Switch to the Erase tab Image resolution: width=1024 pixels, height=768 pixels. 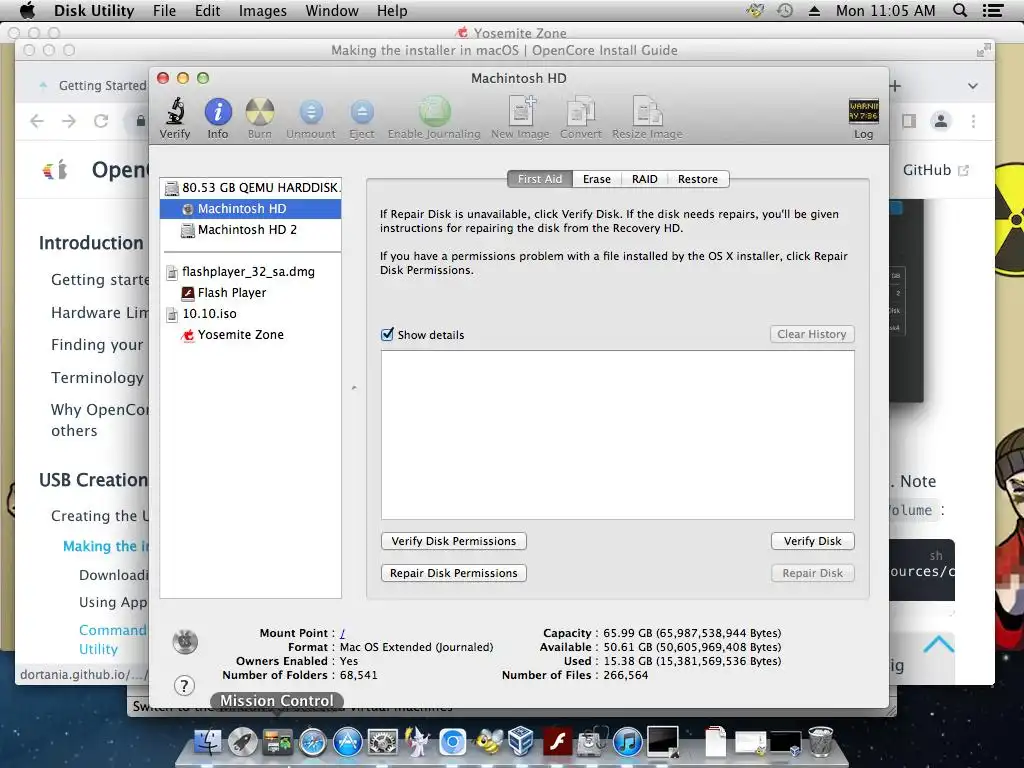596,179
